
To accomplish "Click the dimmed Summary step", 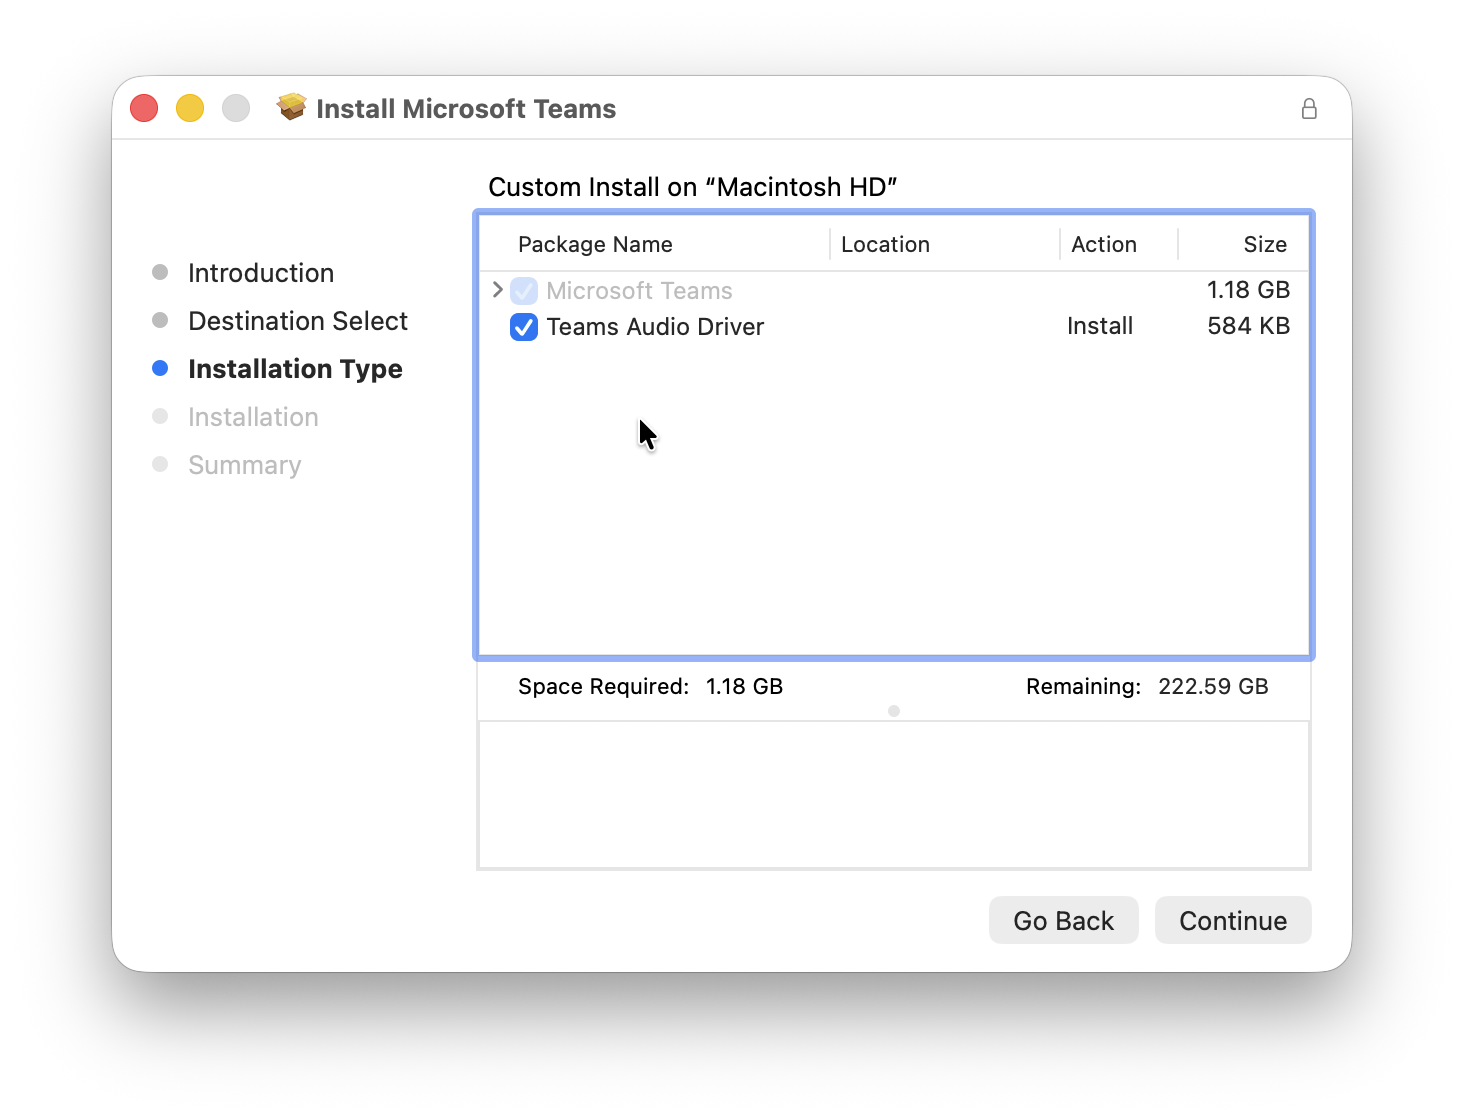I will [x=244, y=465].
